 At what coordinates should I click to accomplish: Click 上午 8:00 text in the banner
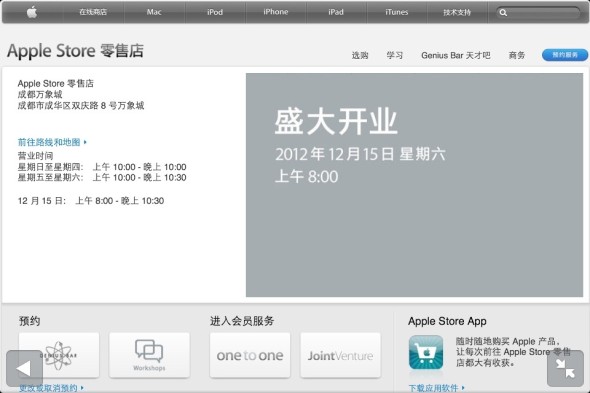(x=307, y=176)
